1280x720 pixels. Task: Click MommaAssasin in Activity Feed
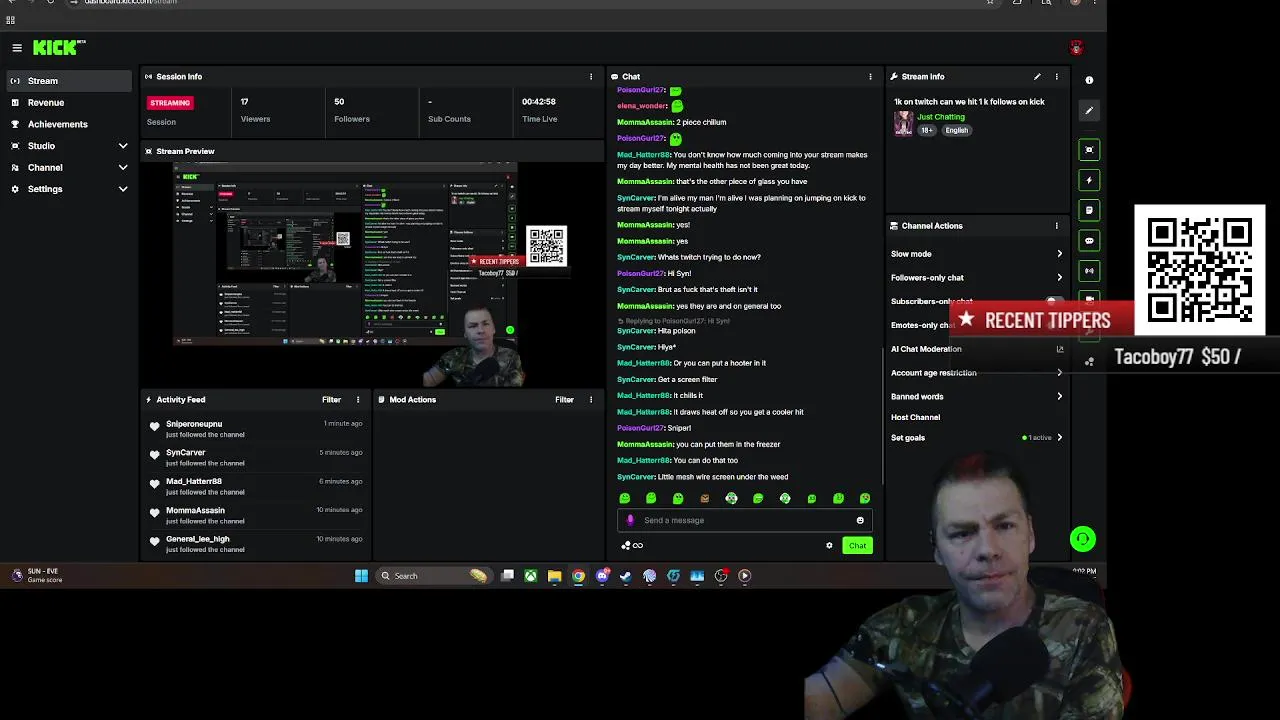pyautogui.click(x=195, y=510)
